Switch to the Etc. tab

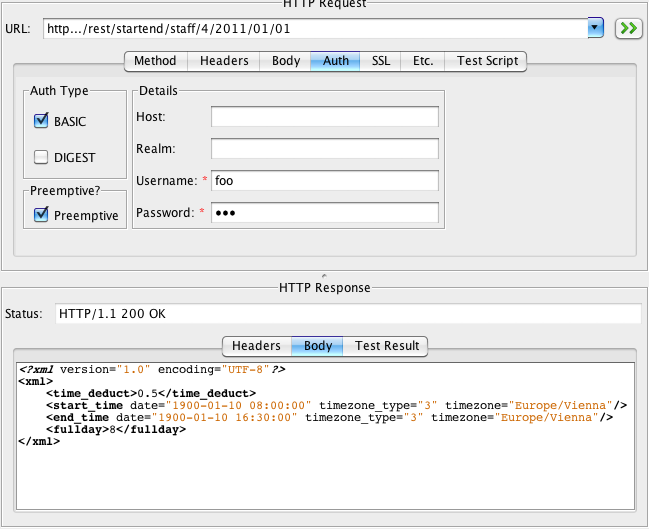[423, 61]
